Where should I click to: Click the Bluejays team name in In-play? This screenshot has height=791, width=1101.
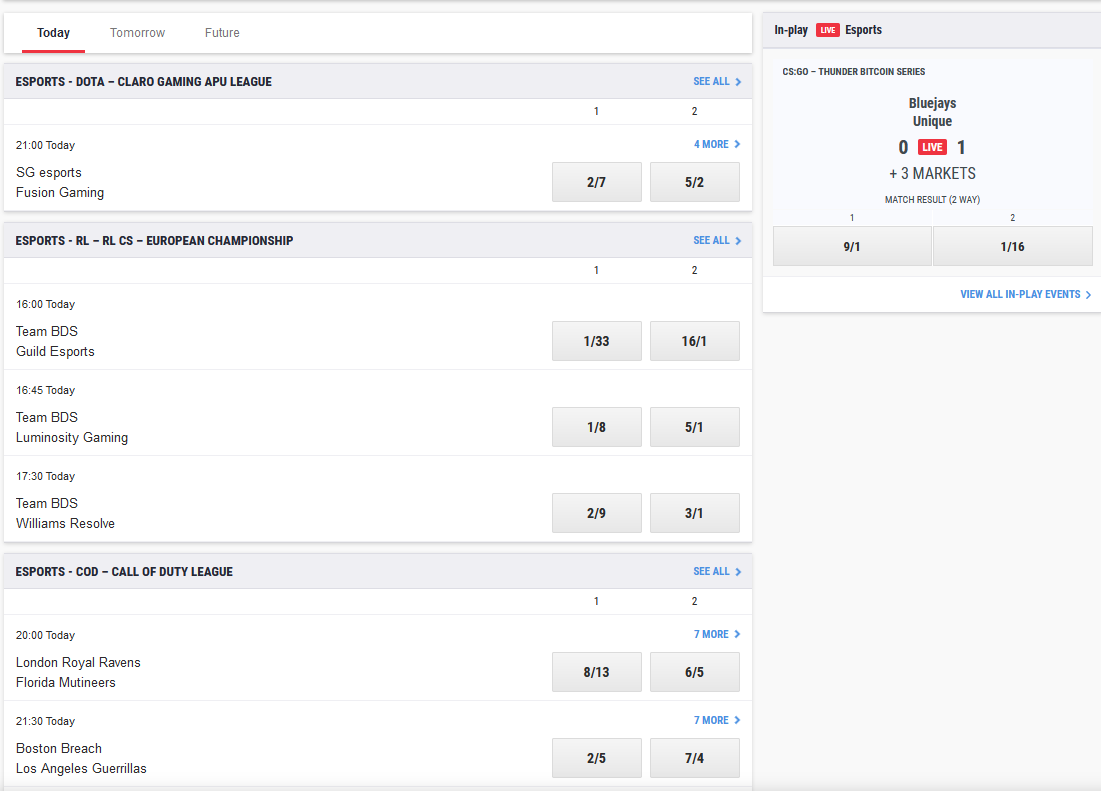coord(932,103)
